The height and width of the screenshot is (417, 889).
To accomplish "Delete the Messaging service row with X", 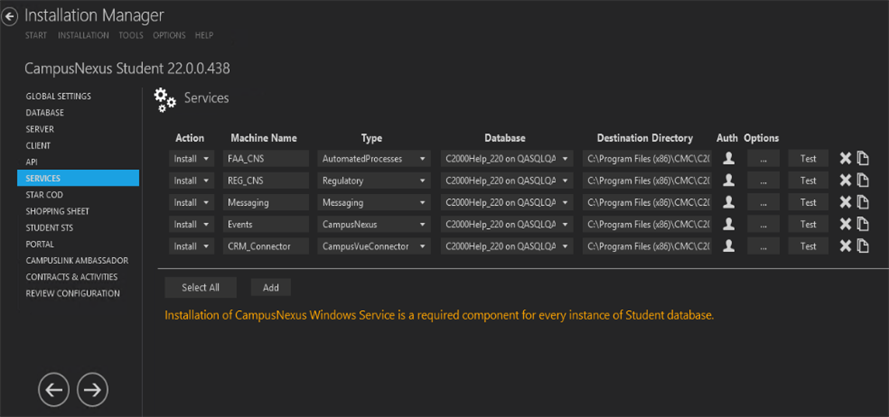I will pos(845,202).
